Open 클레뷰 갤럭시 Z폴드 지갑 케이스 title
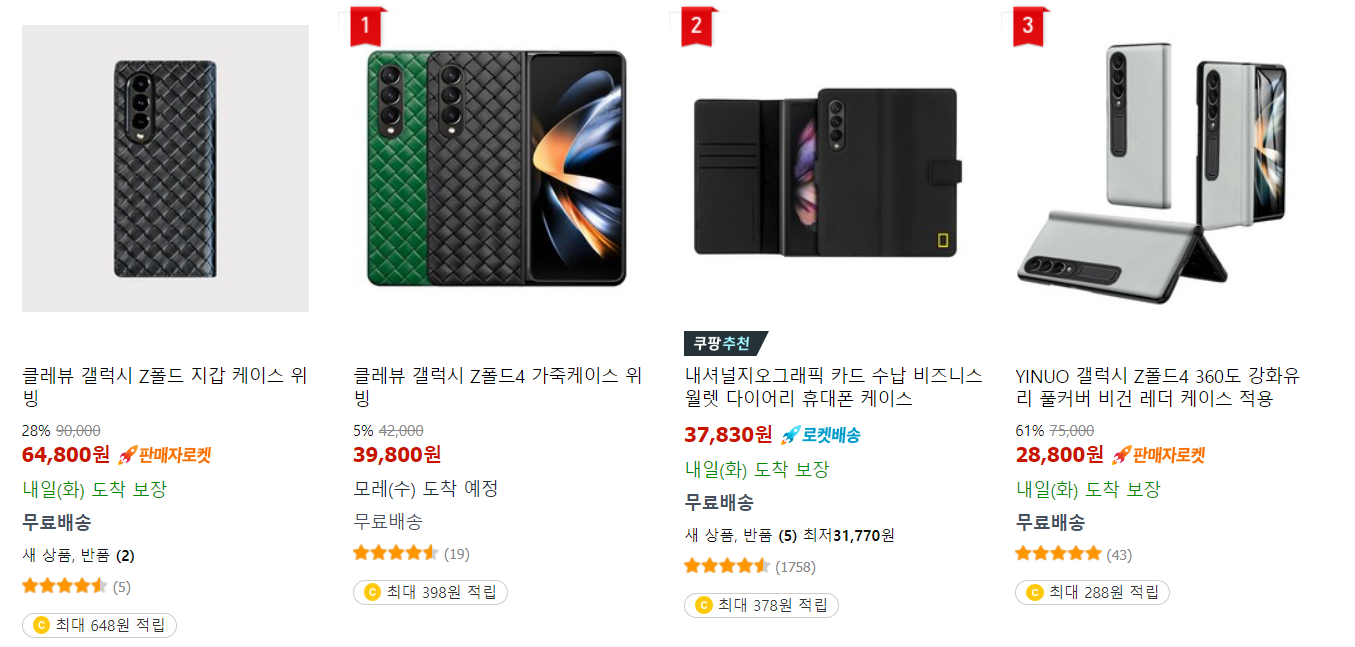The height and width of the screenshot is (647, 1355). click(165, 388)
